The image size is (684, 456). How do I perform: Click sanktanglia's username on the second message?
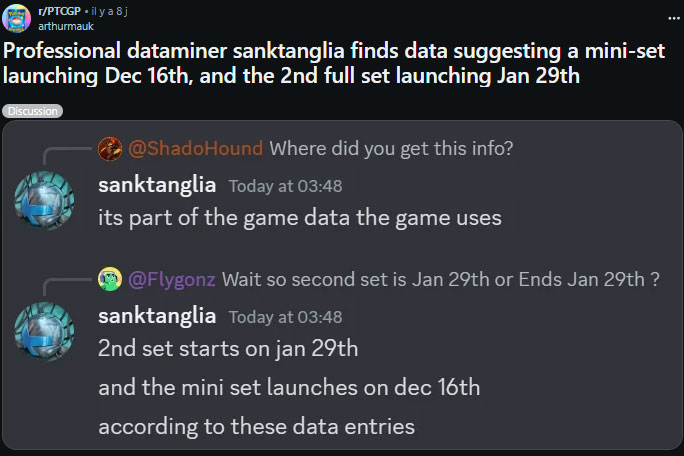[x=157, y=316]
